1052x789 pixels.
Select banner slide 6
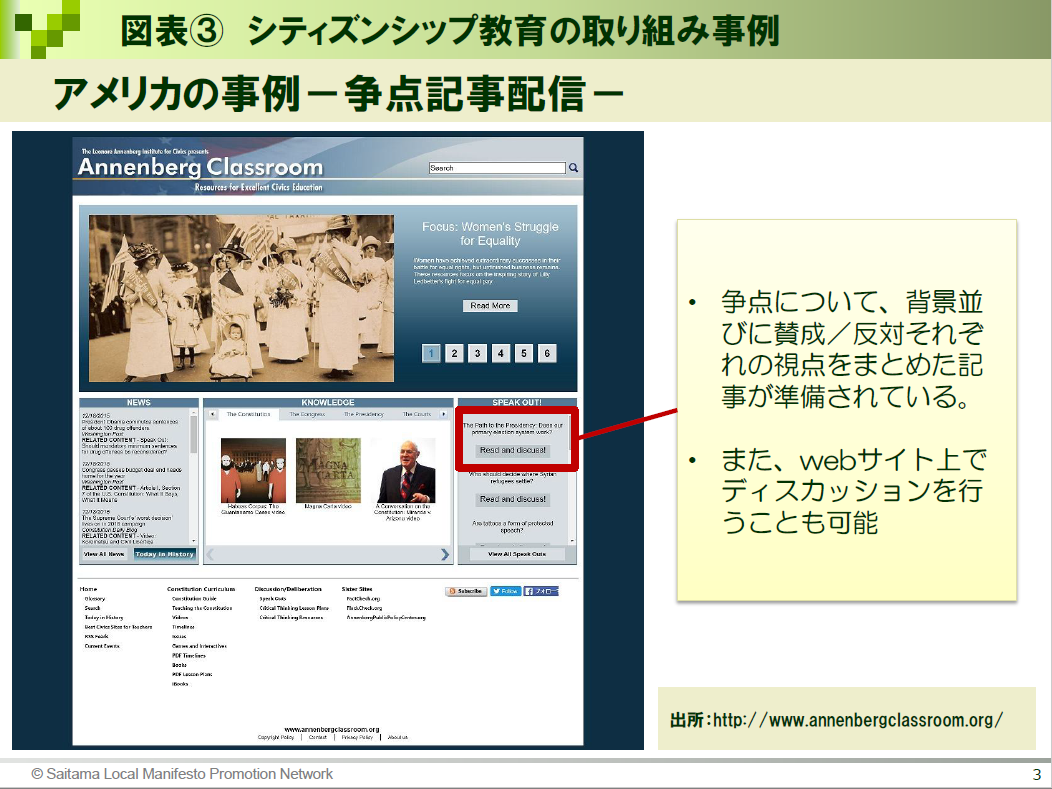coord(547,353)
